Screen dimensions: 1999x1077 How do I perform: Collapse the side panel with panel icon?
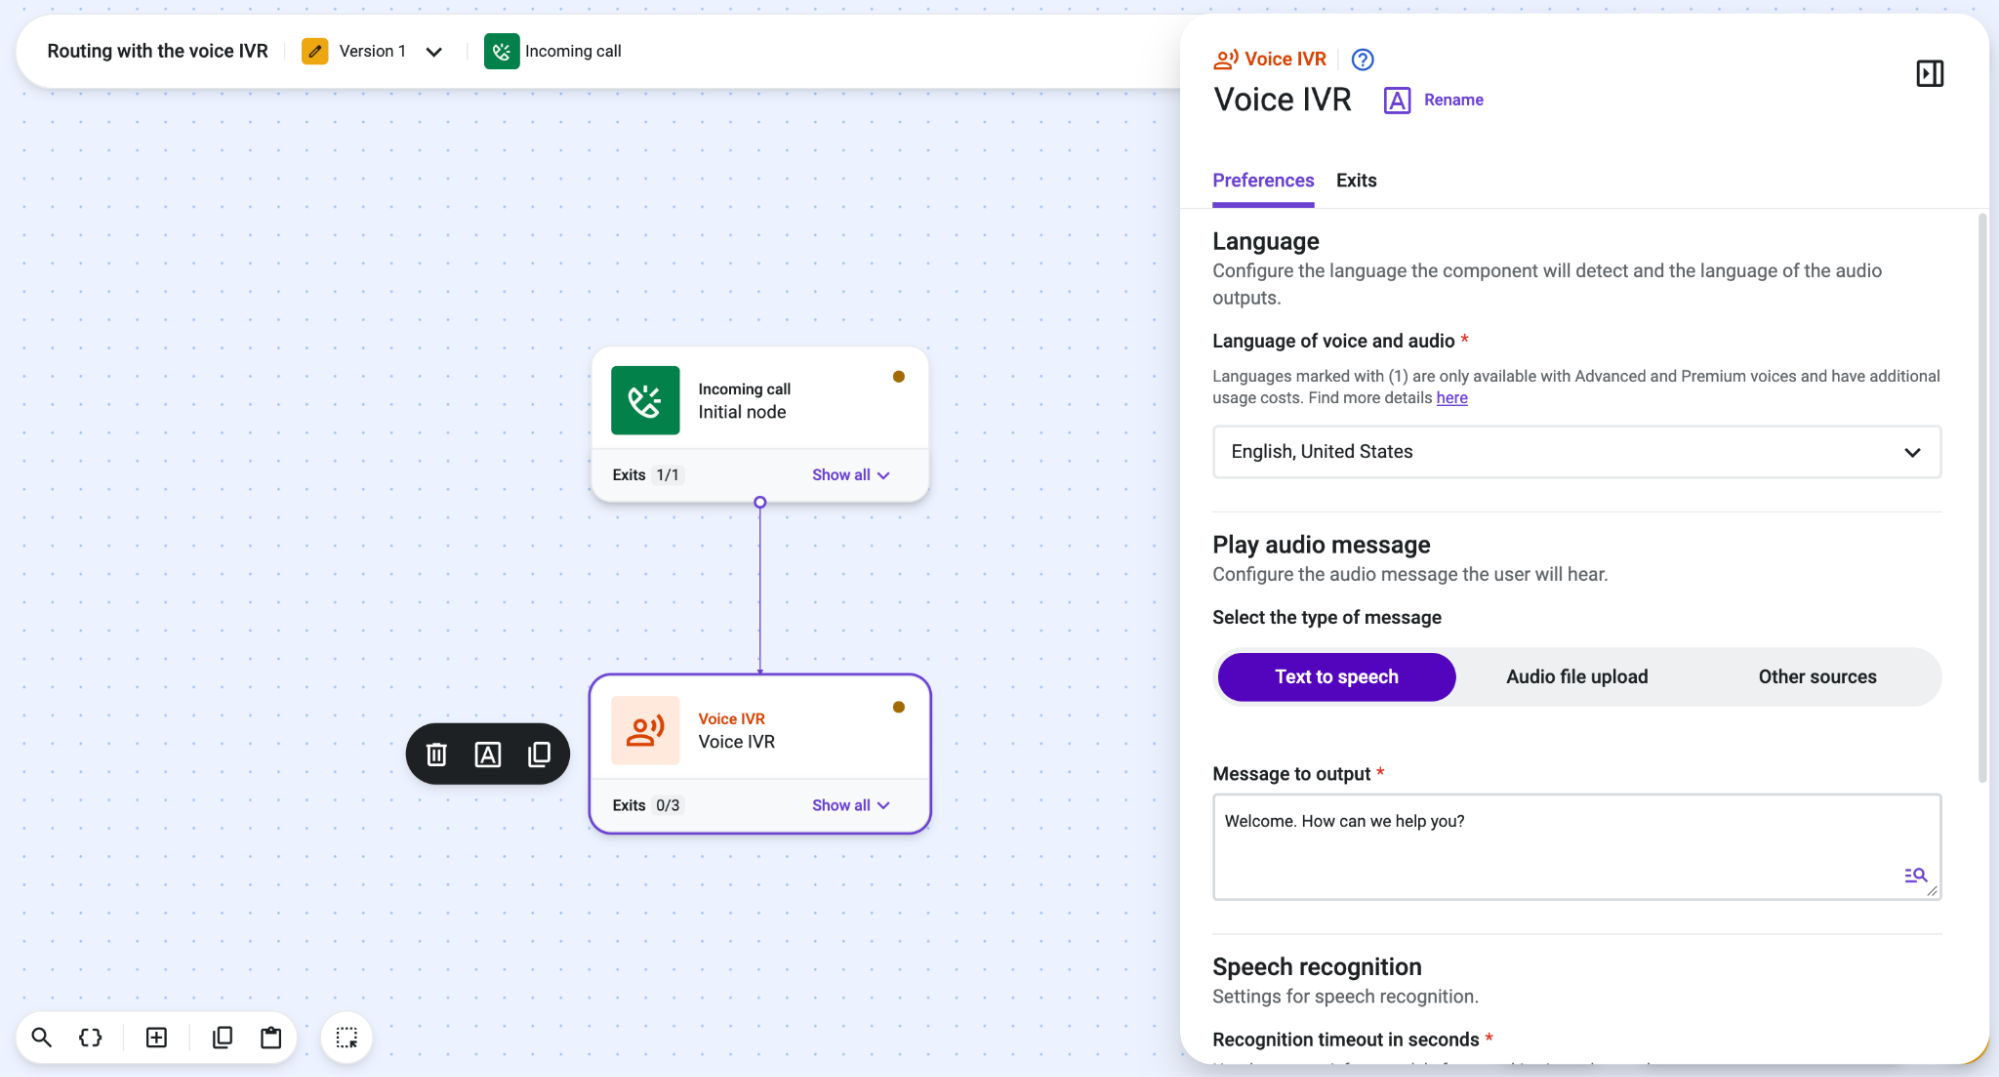pyautogui.click(x=1929, y=73)
